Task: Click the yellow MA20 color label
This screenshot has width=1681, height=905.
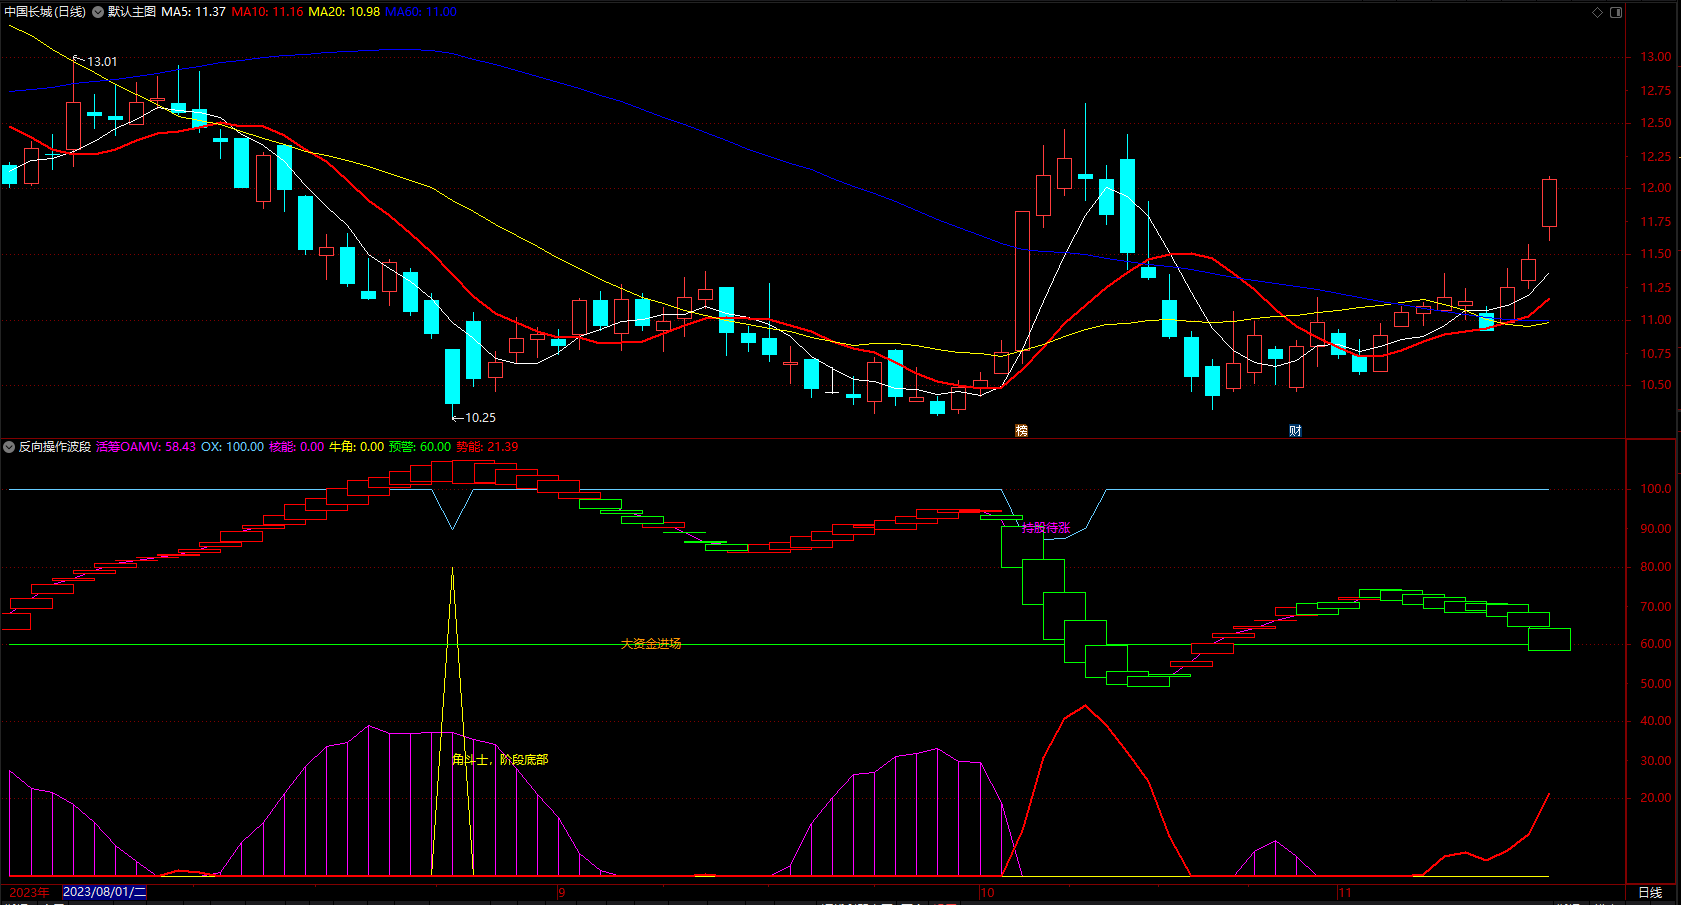Action: (344, 12)
